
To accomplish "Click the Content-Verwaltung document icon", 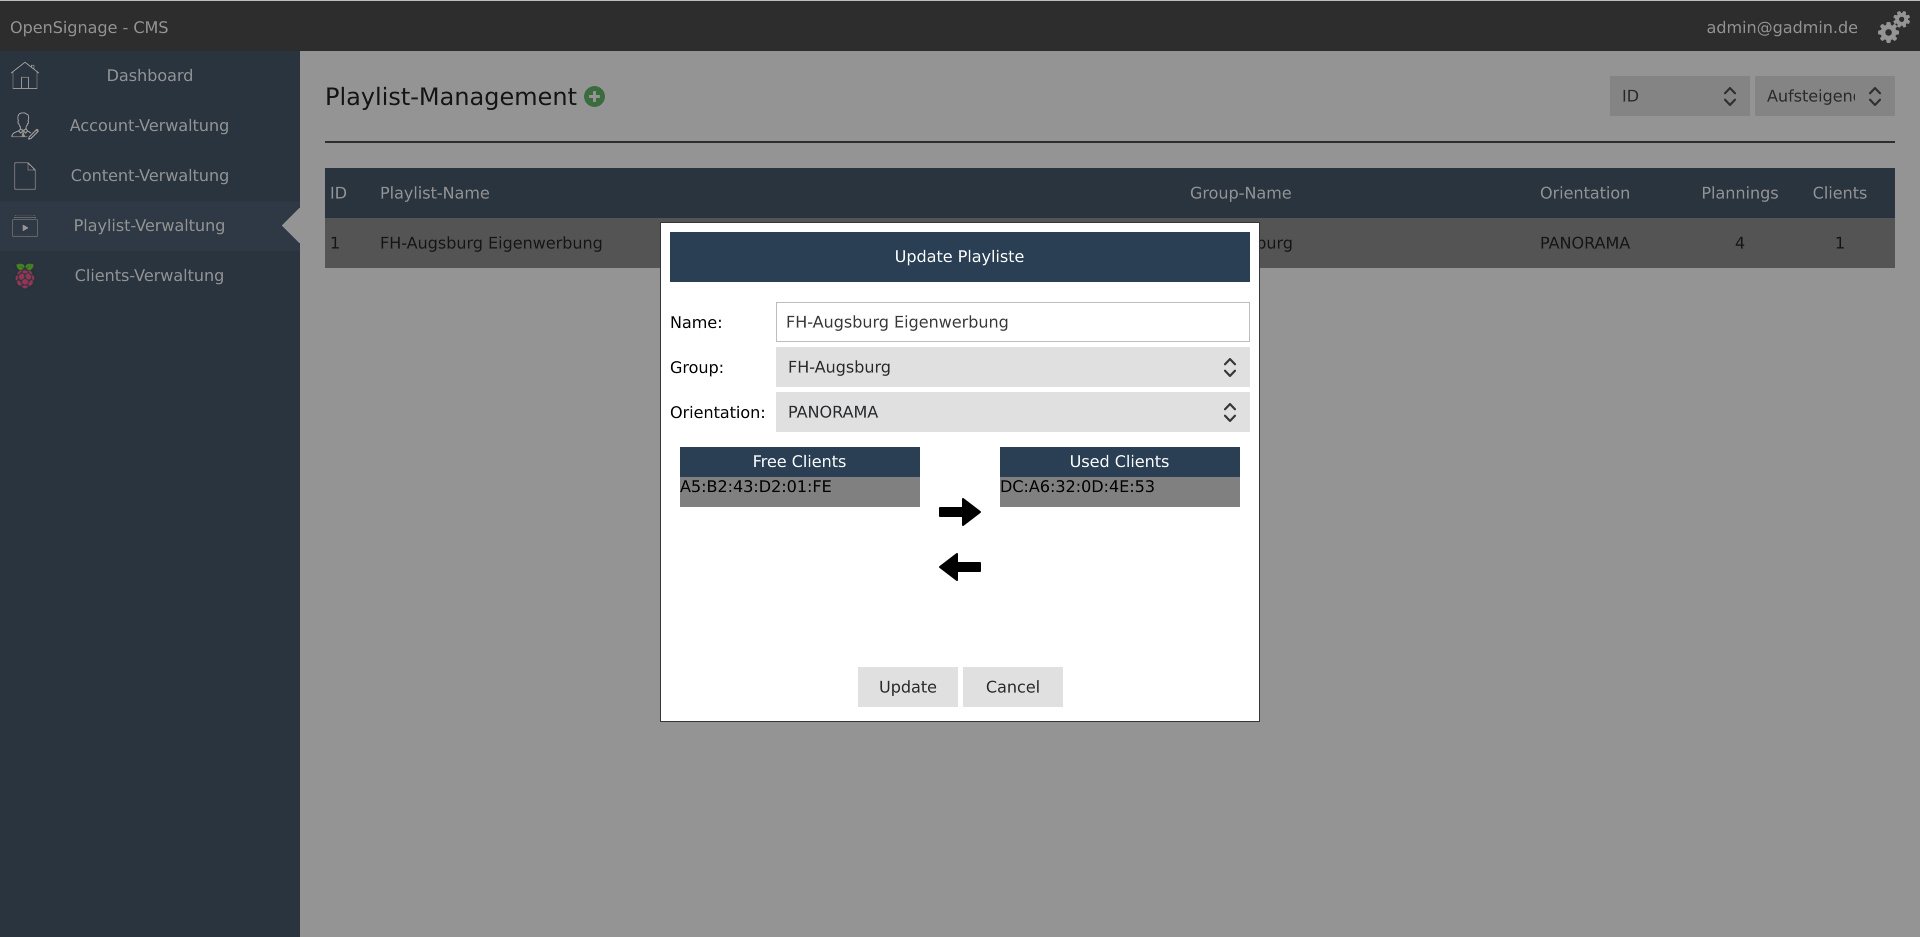I will pos(25,176).
